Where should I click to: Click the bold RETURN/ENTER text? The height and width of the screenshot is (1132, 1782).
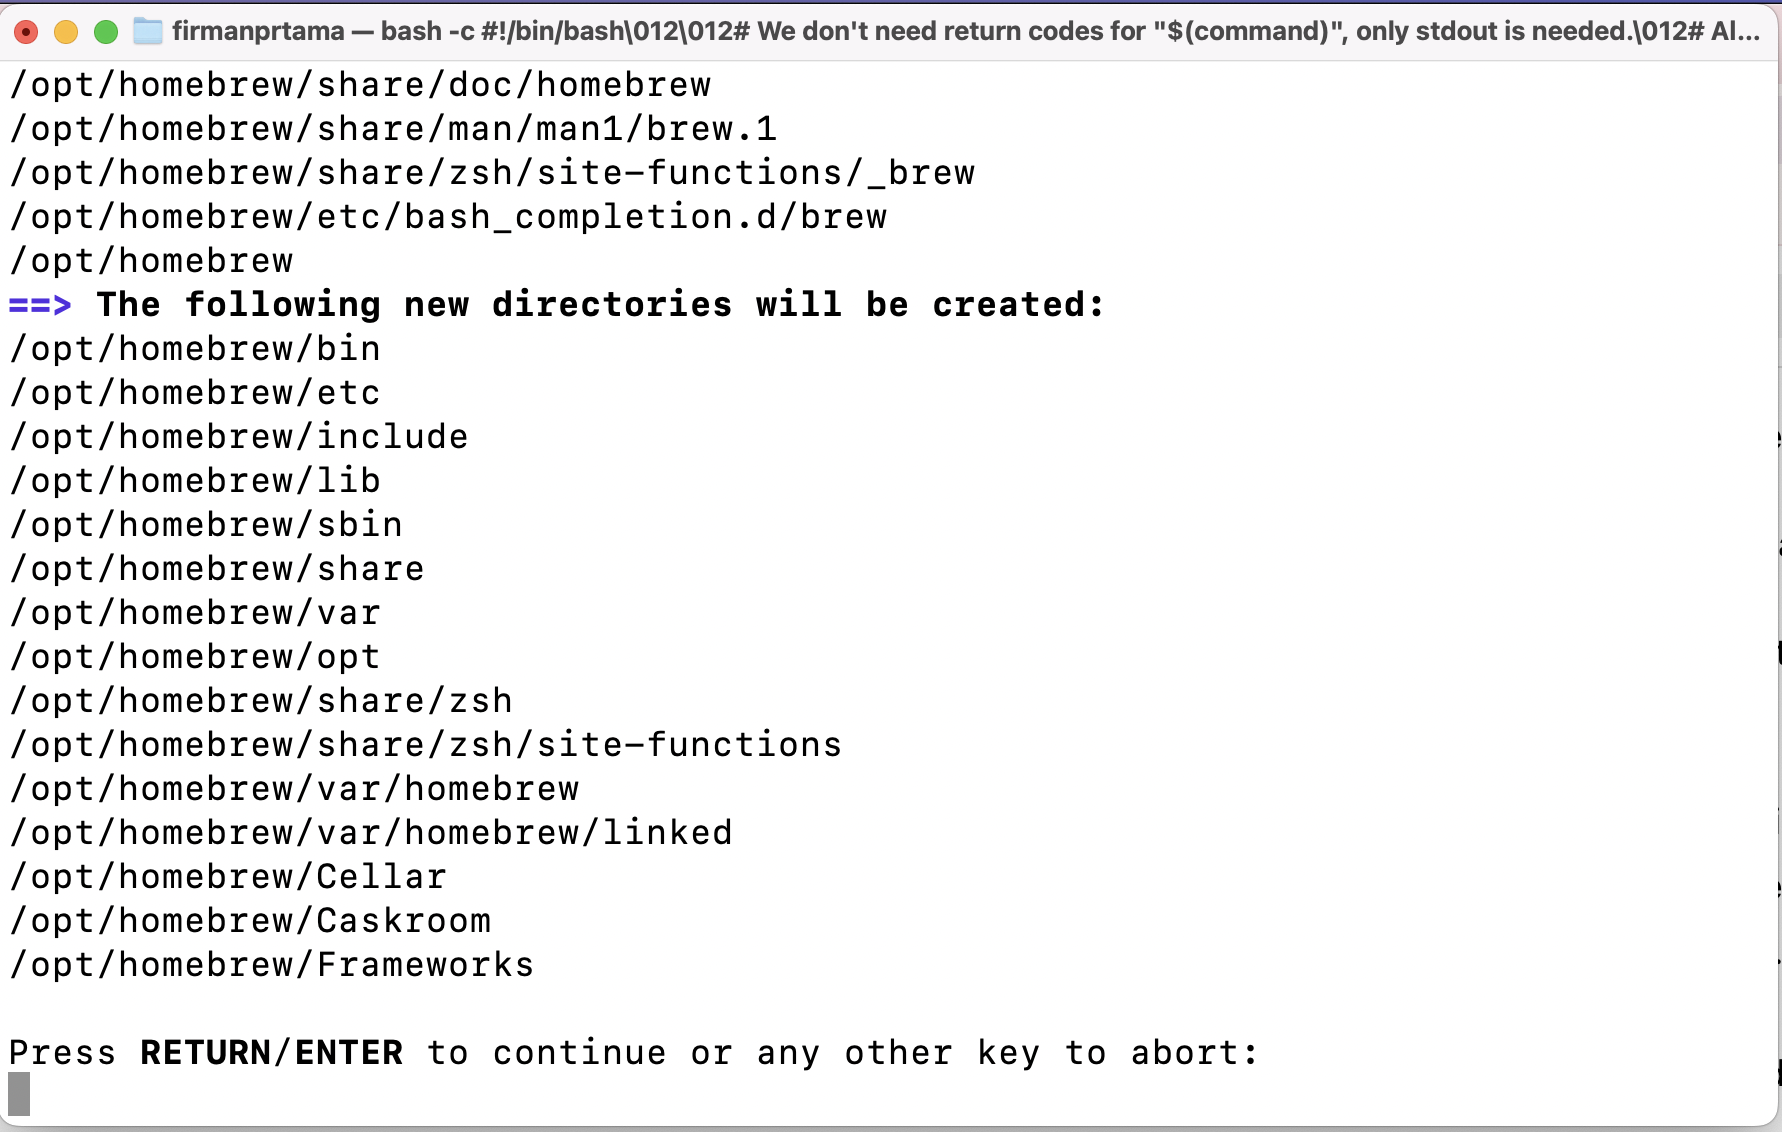coord(272,1053)
